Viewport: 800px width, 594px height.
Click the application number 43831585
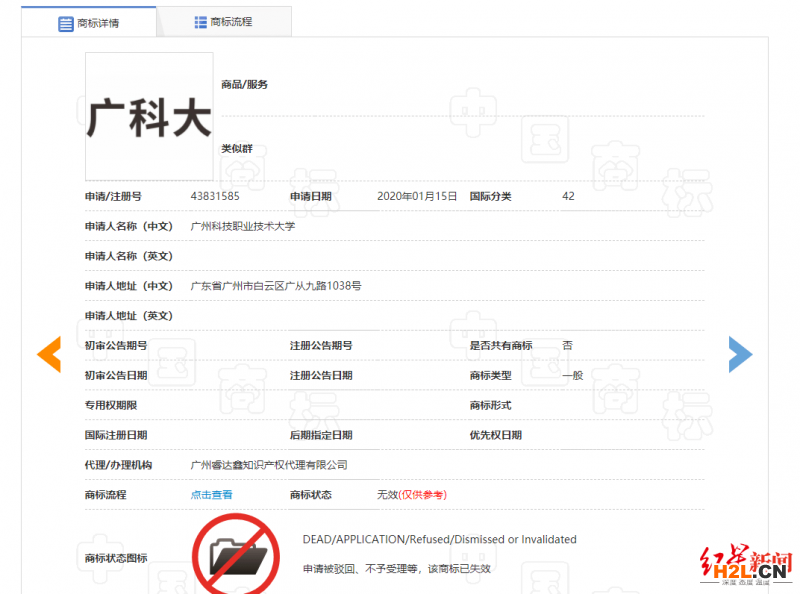(215, 196)
